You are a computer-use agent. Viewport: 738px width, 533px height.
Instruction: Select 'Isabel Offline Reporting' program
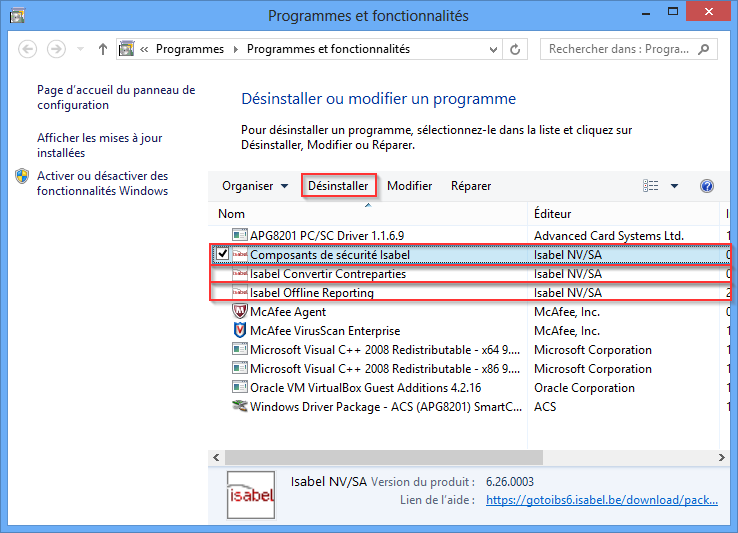[312, 293]
